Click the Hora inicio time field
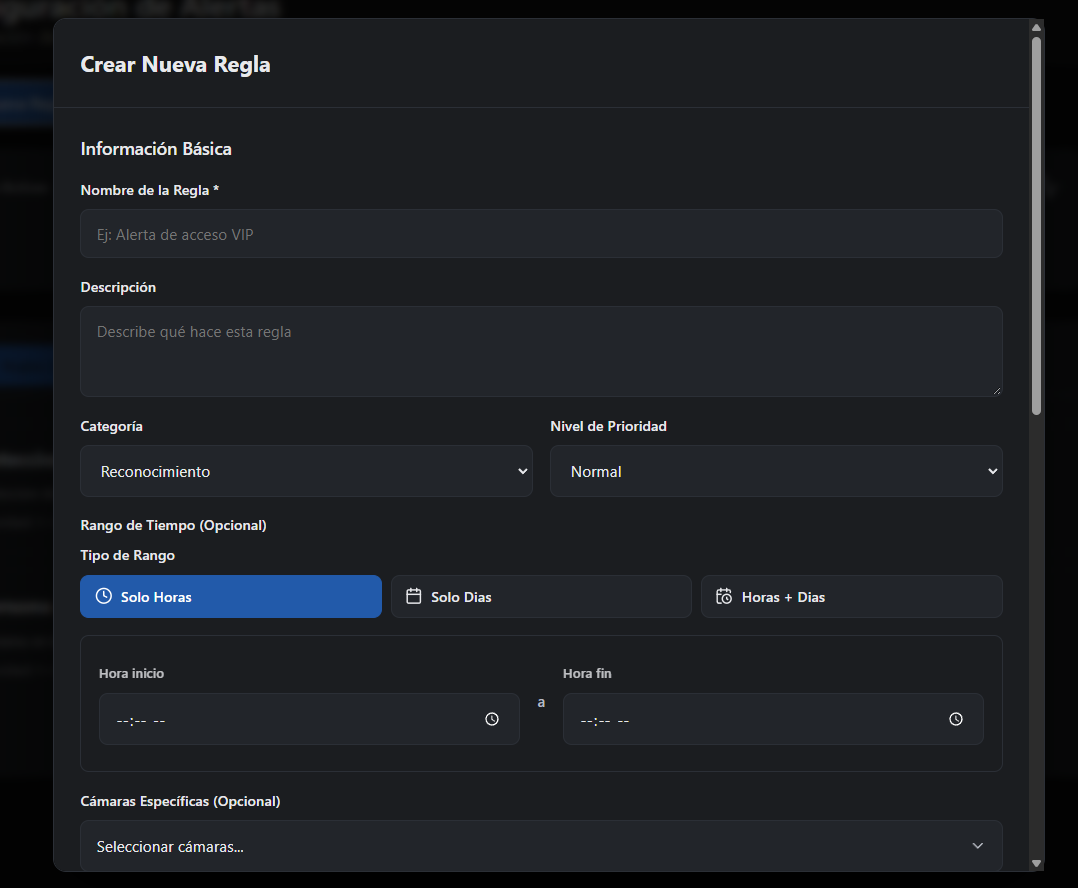This screenshot has height=888, width=1078. coord(309,719)
